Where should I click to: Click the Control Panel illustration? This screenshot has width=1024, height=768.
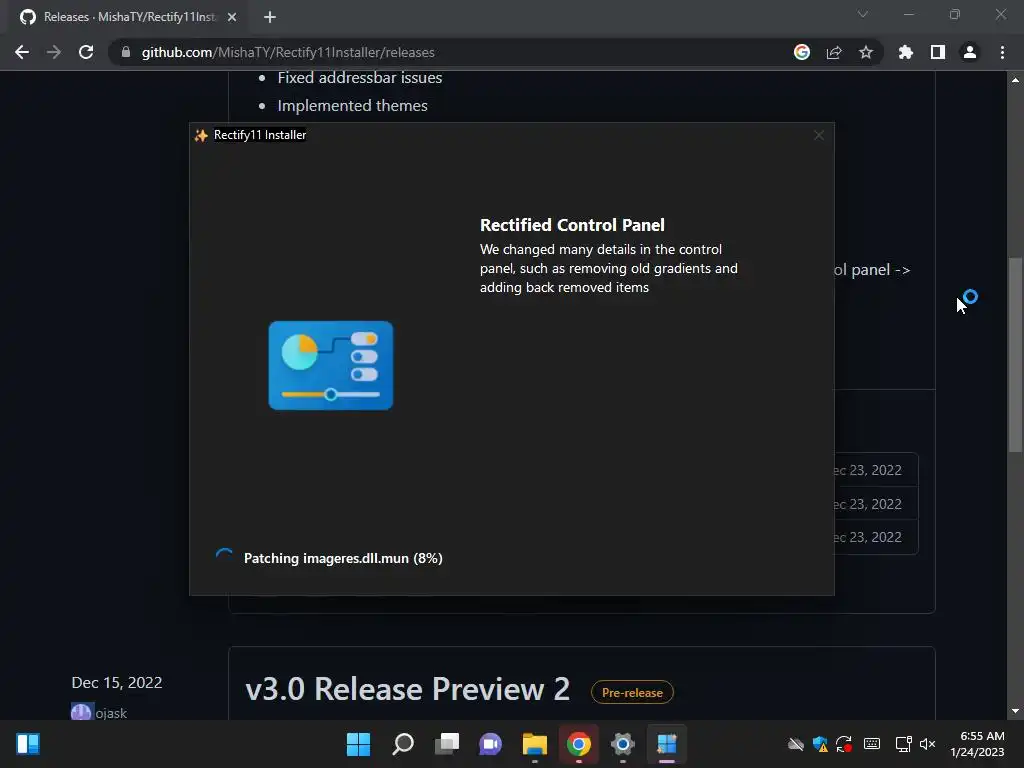click(331, 365)
